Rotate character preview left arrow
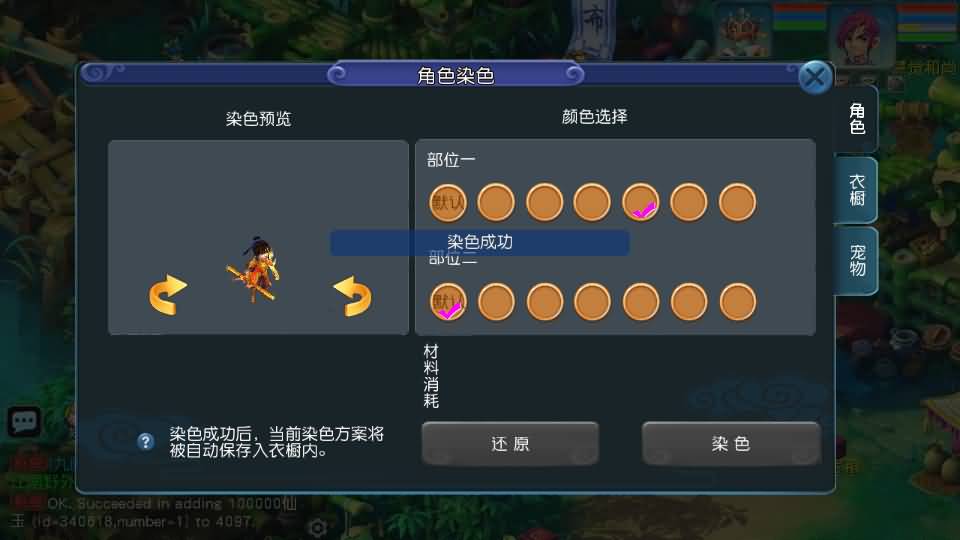The width and height of the screenshot is (960, 540). click(168, 294)
